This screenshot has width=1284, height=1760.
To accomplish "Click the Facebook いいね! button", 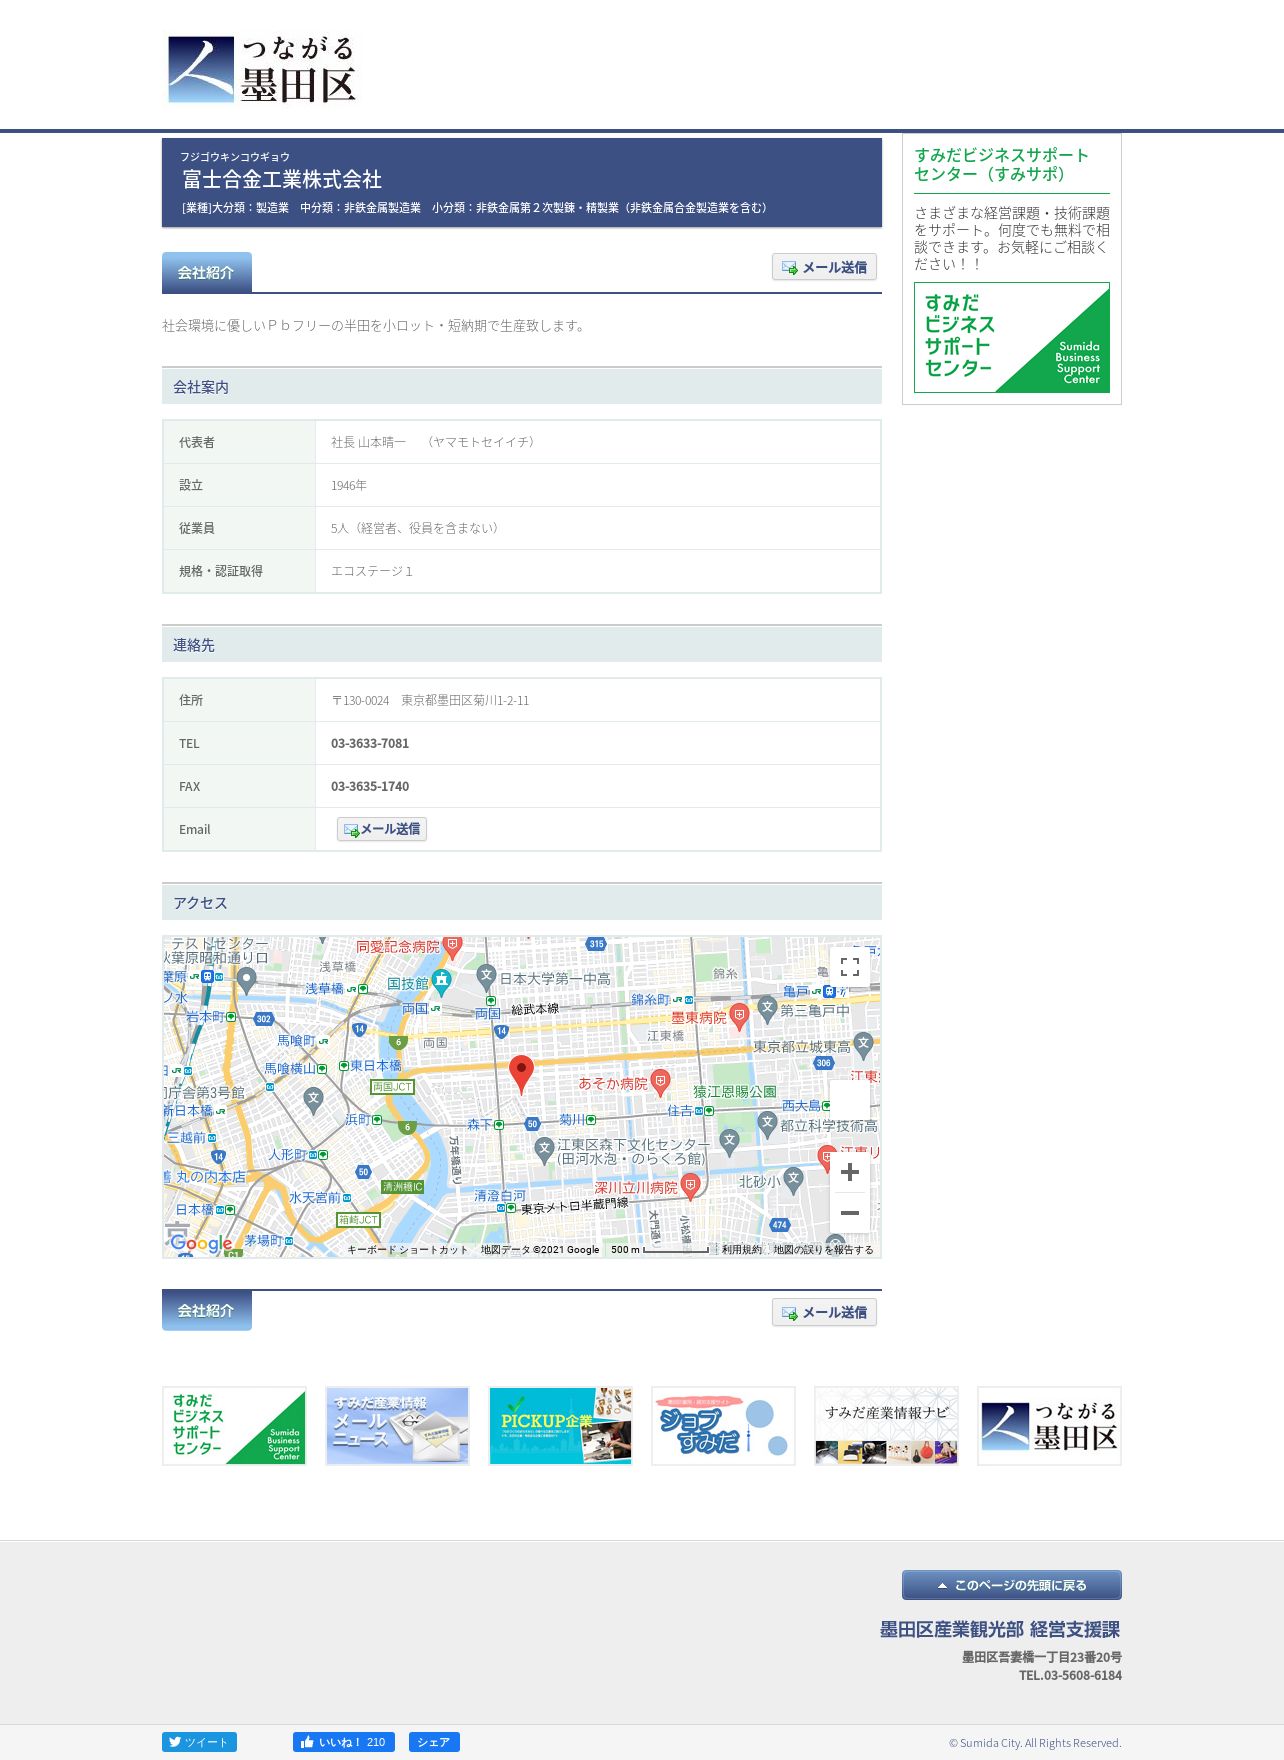I will point(344,1742).
